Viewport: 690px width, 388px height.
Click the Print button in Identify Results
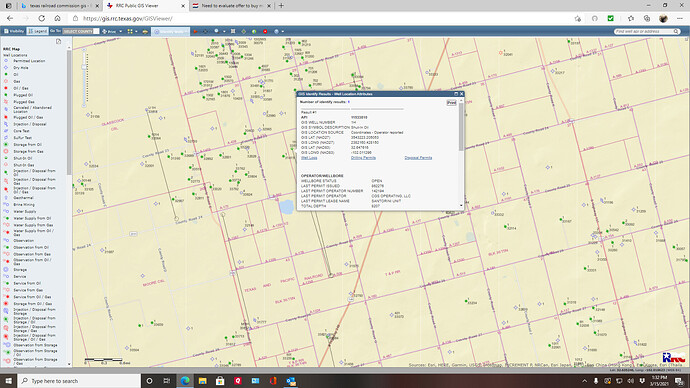point(451,102)
